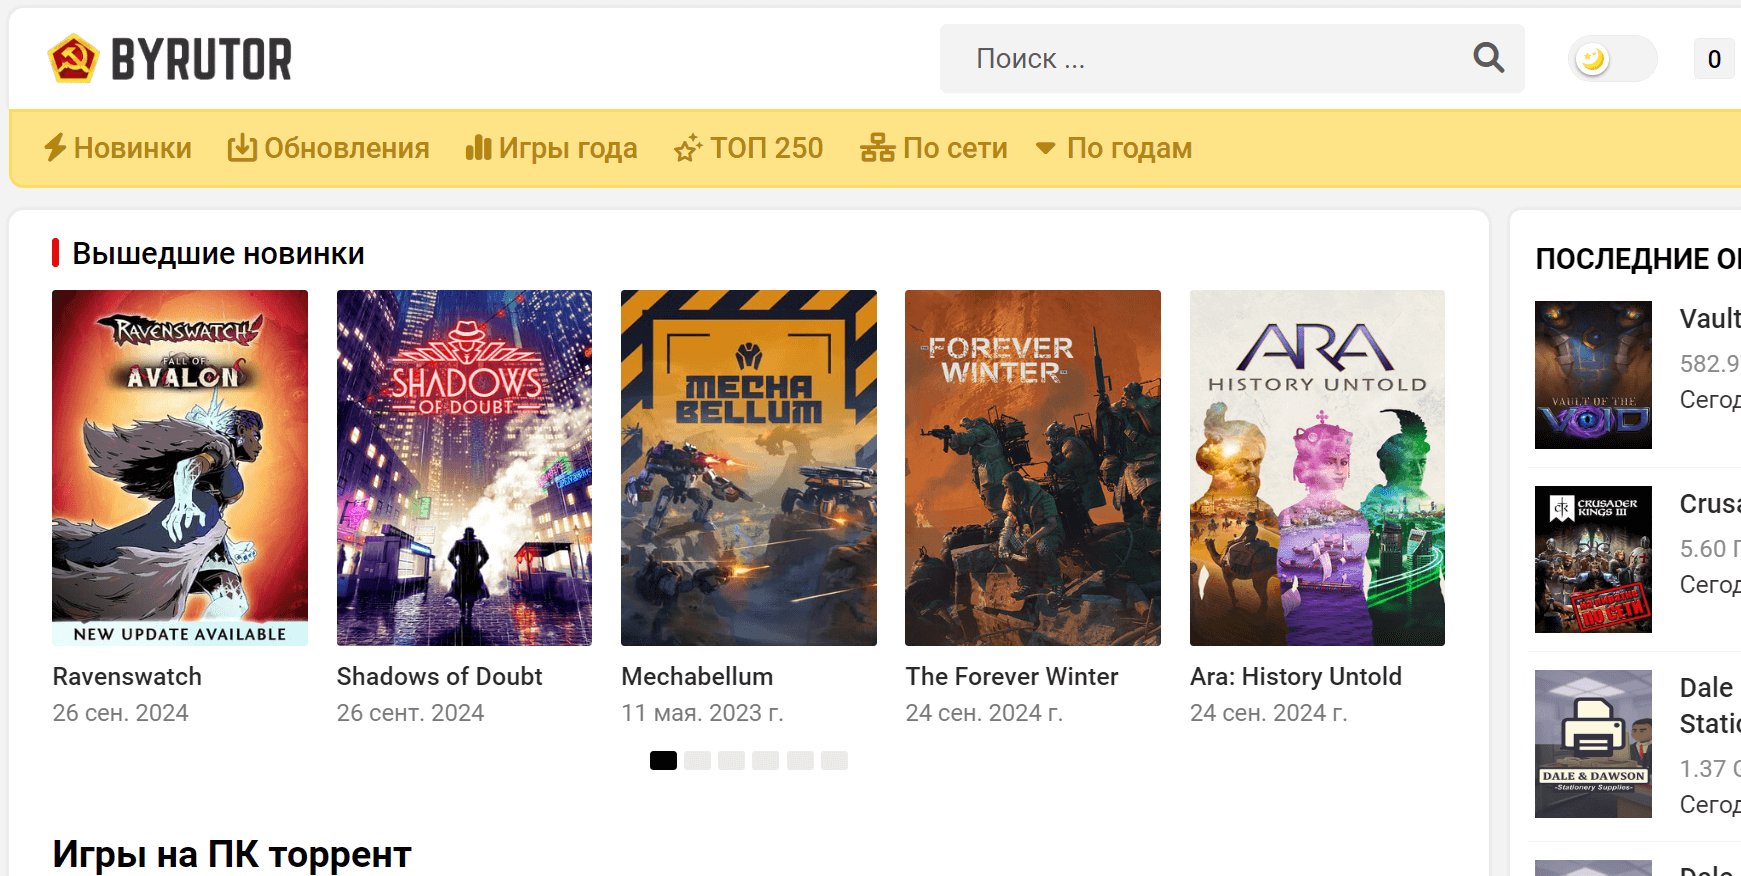This screenshot has height=876, width=1741.
Task: Click the BYRUTOR star logo icon
Action: pyautogui.click(x=73, y=59)
